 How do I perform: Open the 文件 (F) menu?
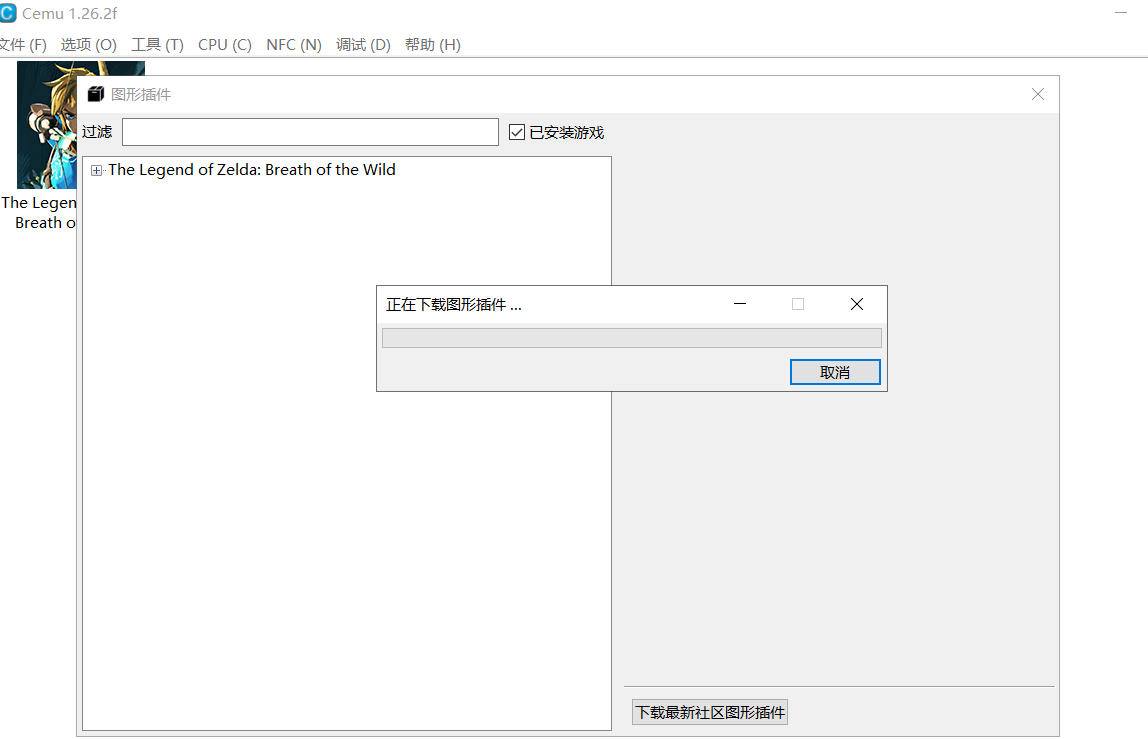pos(22,45)
